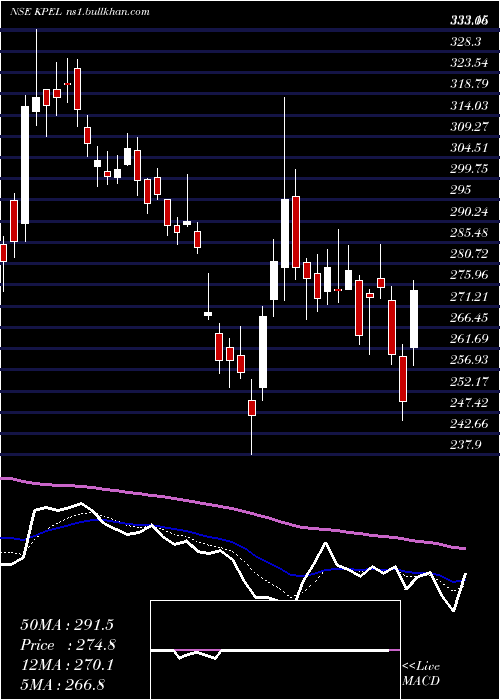This screenshot has height=700, width=500.
Task: Click the 290.24 price axis label
Action: (469, 212)
